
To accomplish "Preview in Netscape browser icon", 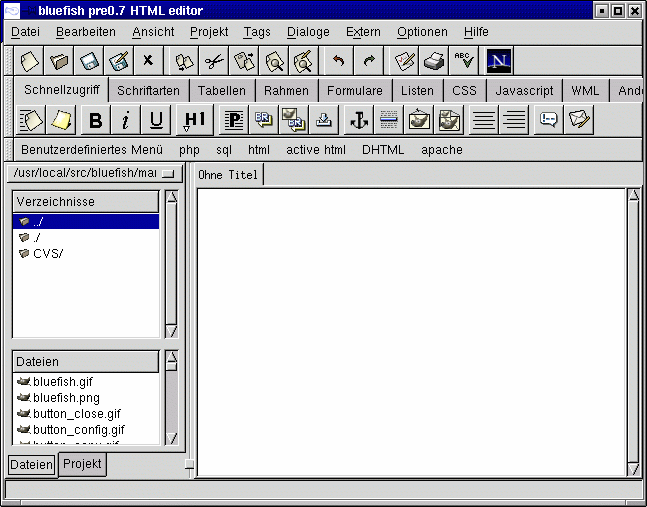I will (x=499, y=62).
